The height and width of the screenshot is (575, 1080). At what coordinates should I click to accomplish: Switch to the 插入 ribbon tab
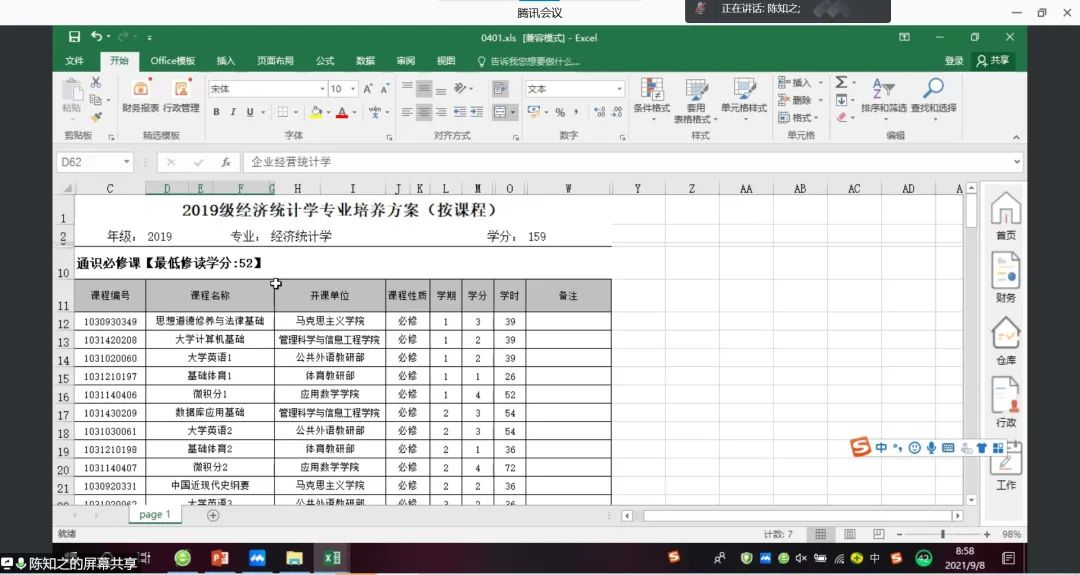226,61
